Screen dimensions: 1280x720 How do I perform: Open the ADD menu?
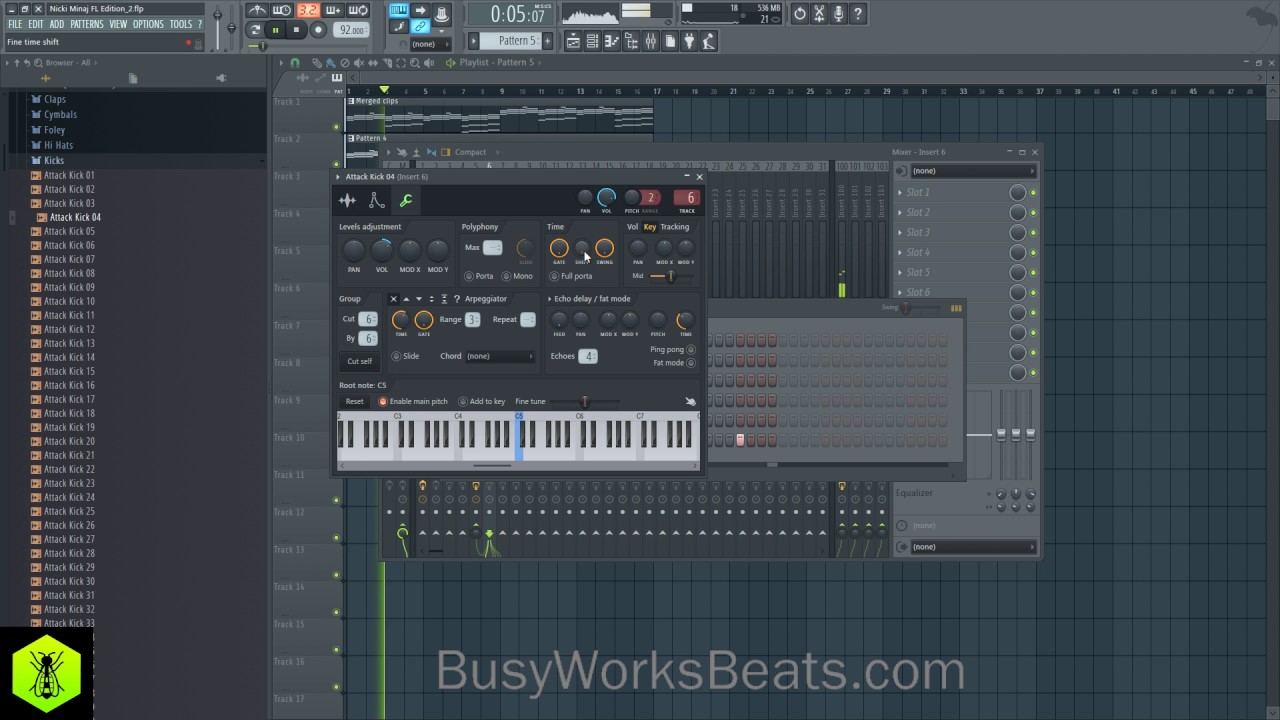[x=57, y=24]
